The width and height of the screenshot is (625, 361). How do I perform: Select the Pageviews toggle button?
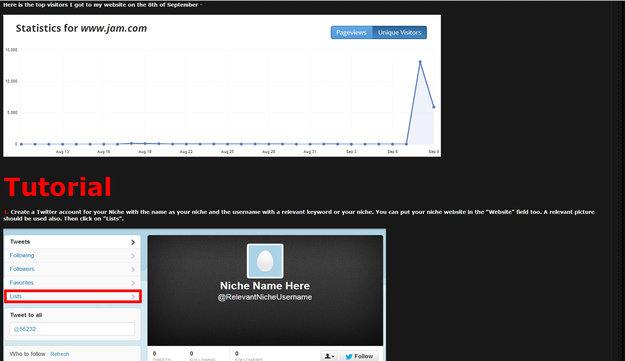click(x=351, y=33)
